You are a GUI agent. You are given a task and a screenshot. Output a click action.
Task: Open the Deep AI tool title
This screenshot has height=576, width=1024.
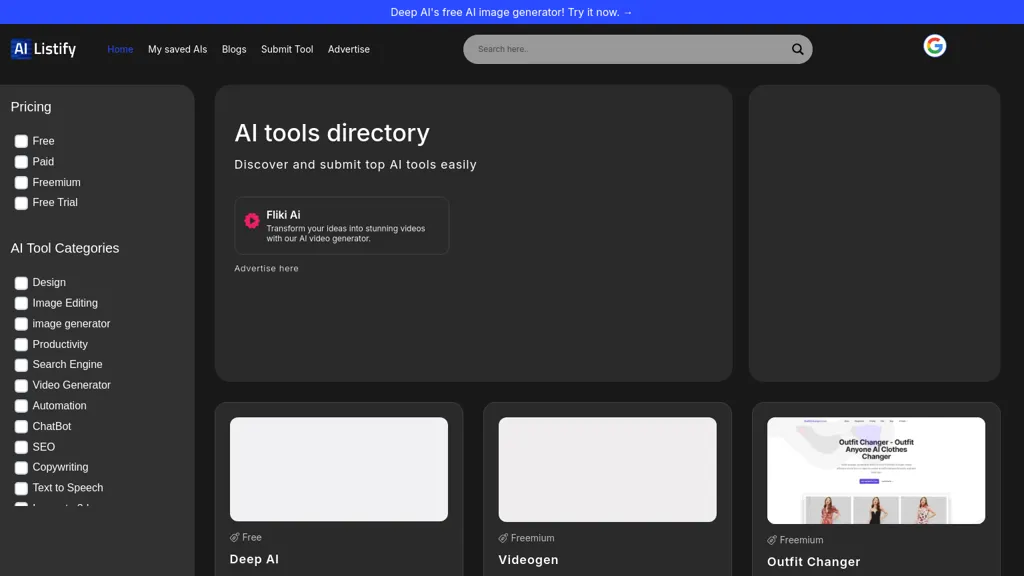pos(254,559)
